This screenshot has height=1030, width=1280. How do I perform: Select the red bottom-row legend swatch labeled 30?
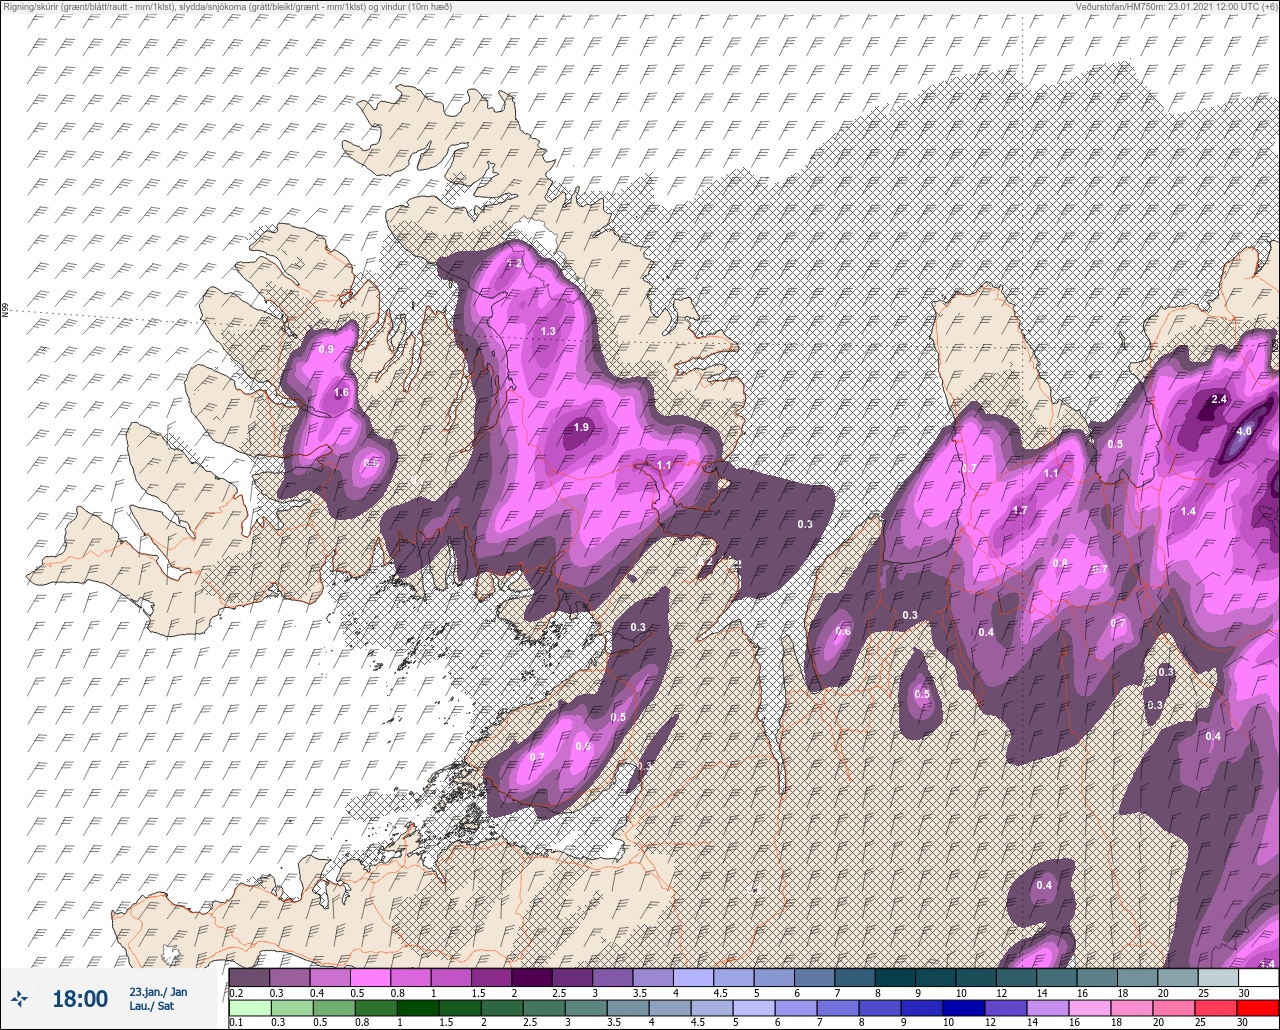point(1258,1008)
